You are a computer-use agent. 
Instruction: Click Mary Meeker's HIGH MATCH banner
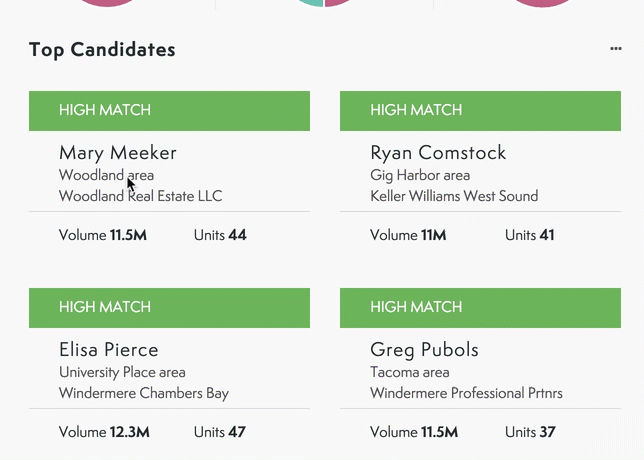pyautogui.click(x=169, y=111)
